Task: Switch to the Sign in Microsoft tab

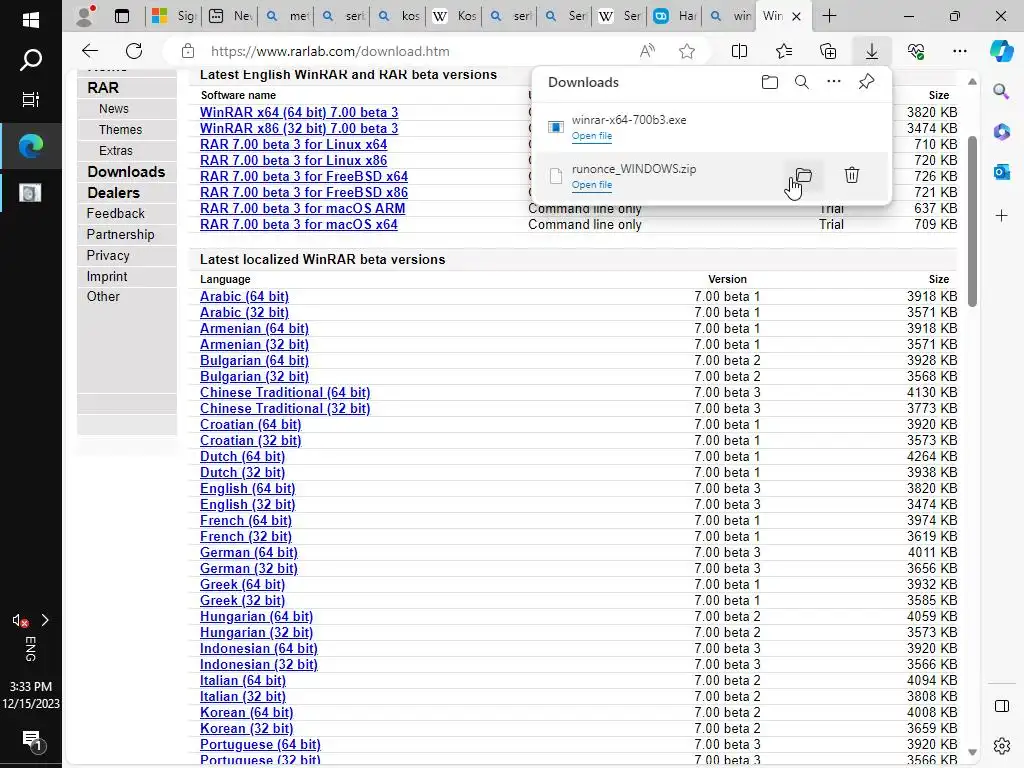Action: tap(173, 16)
